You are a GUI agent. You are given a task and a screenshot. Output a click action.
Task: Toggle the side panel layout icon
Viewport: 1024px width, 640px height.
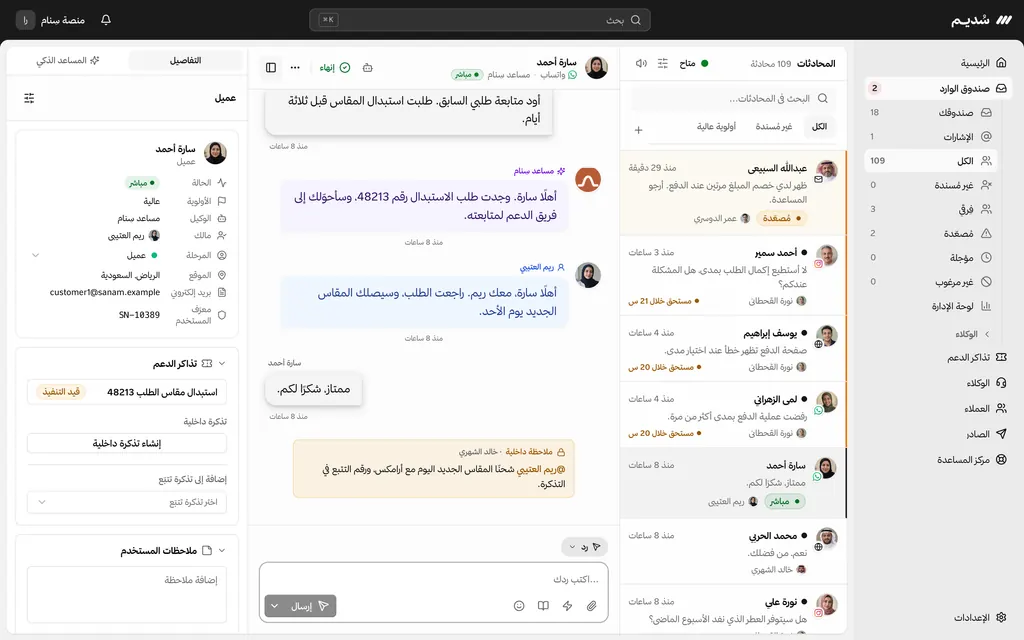271,67
